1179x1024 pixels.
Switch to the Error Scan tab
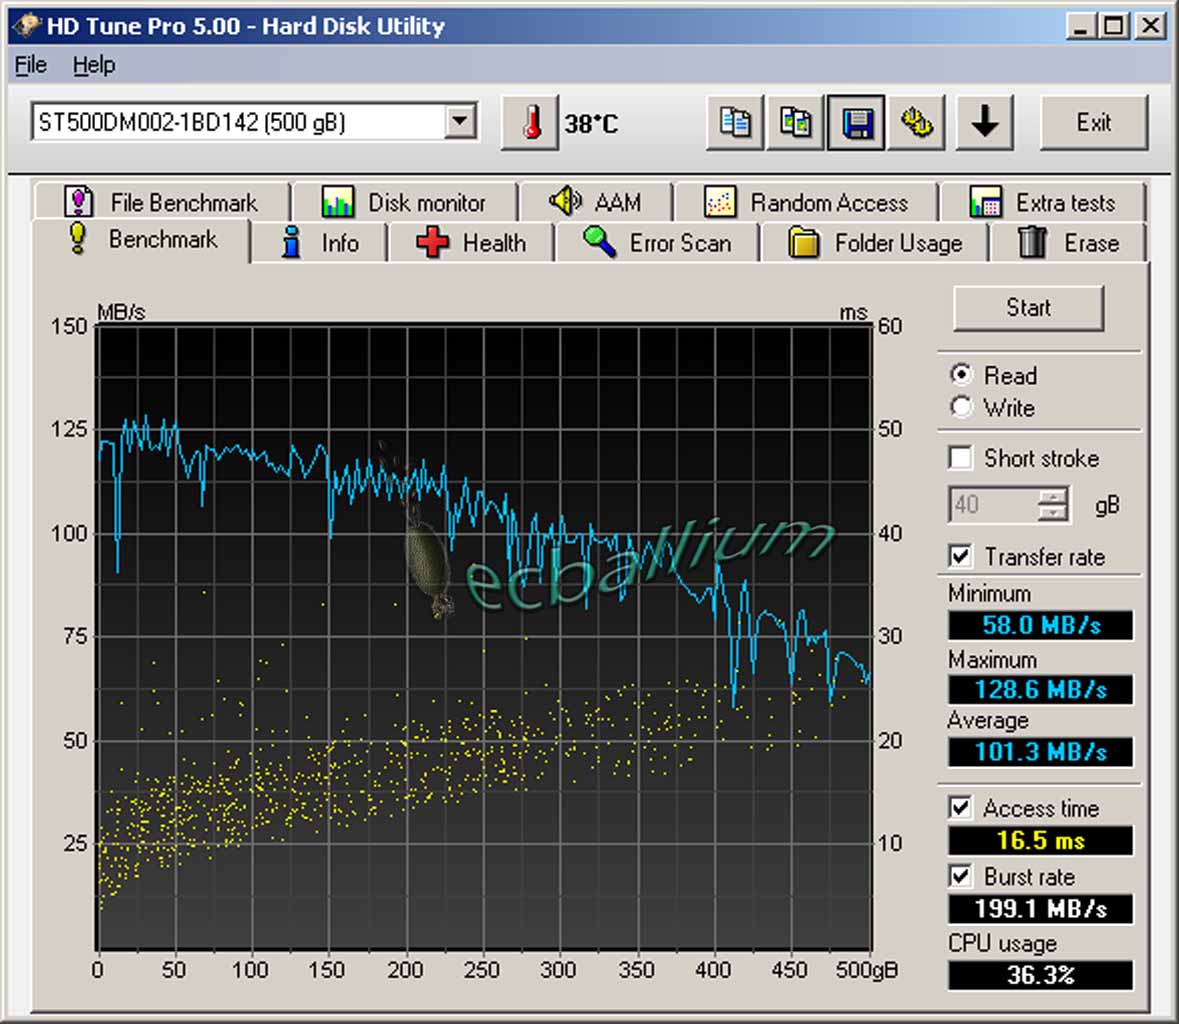(657, 243)
